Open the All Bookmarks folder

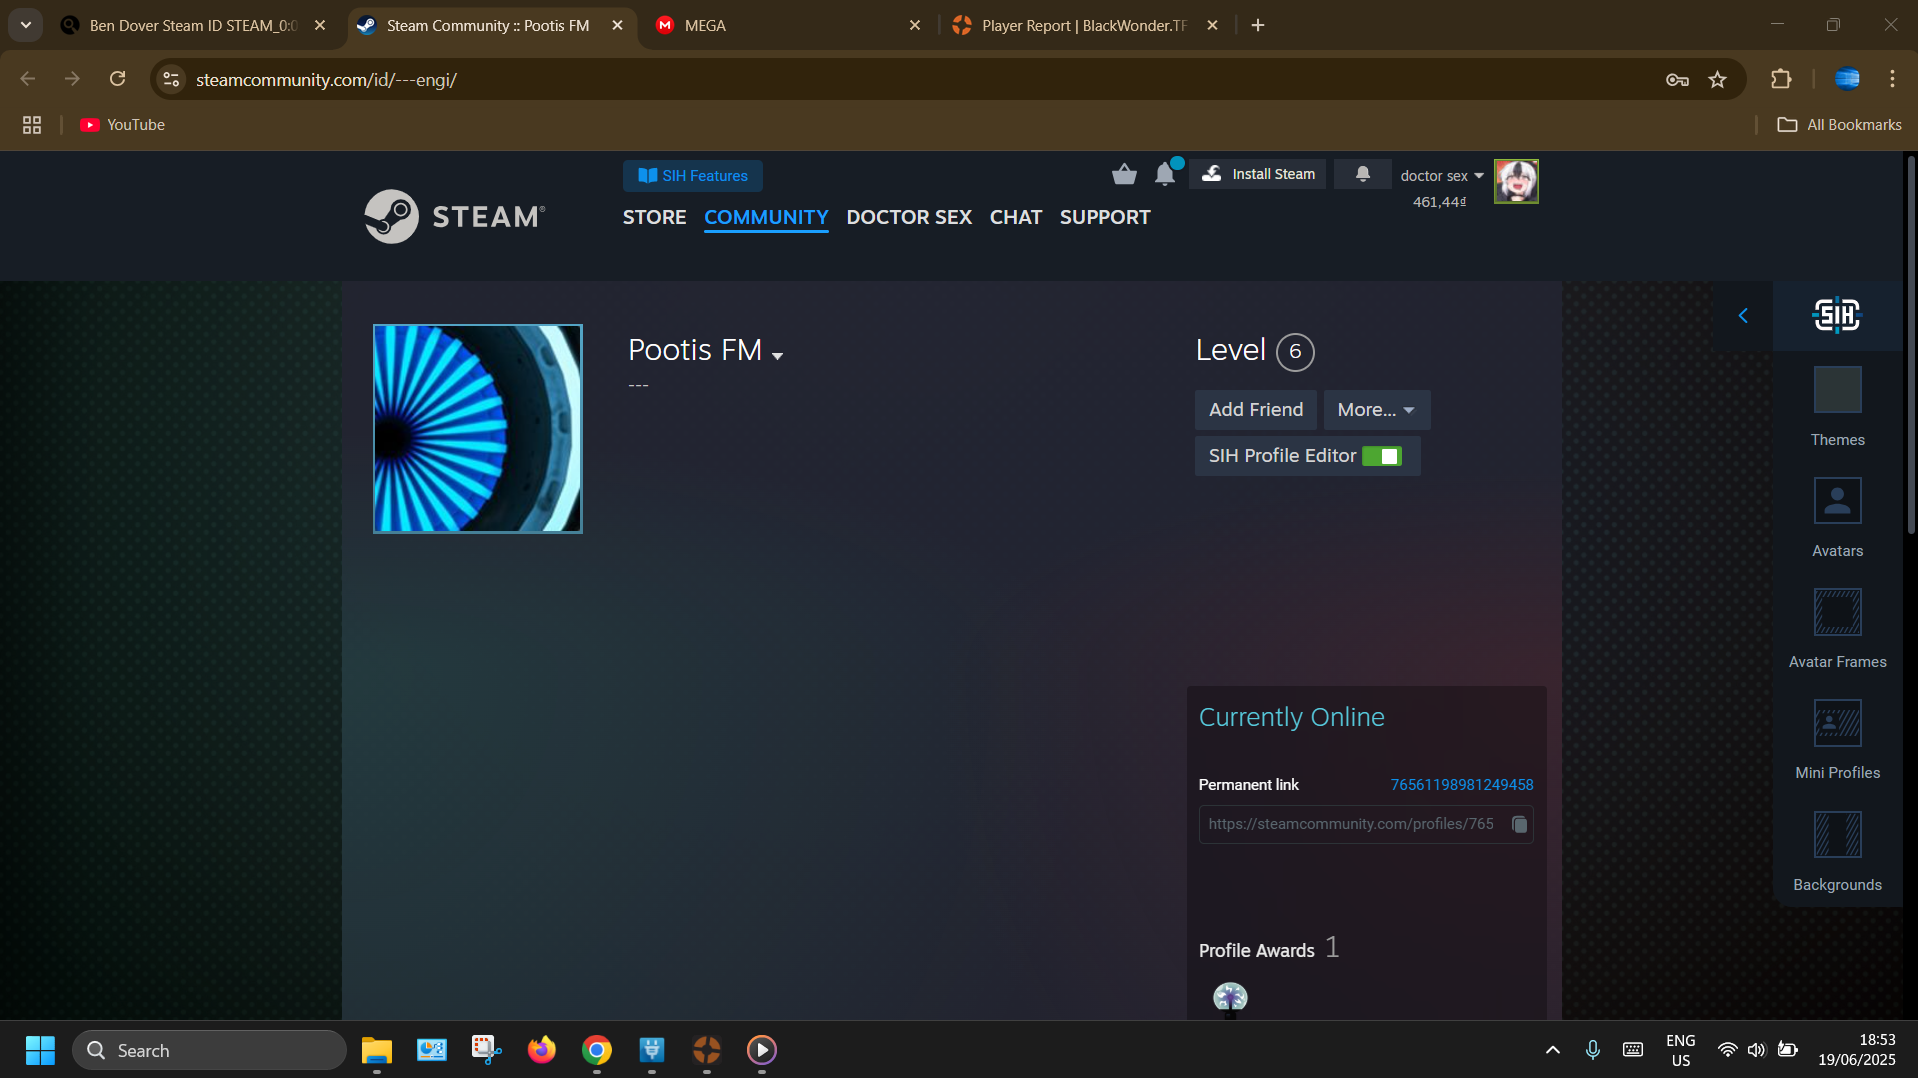[1839, 125]
